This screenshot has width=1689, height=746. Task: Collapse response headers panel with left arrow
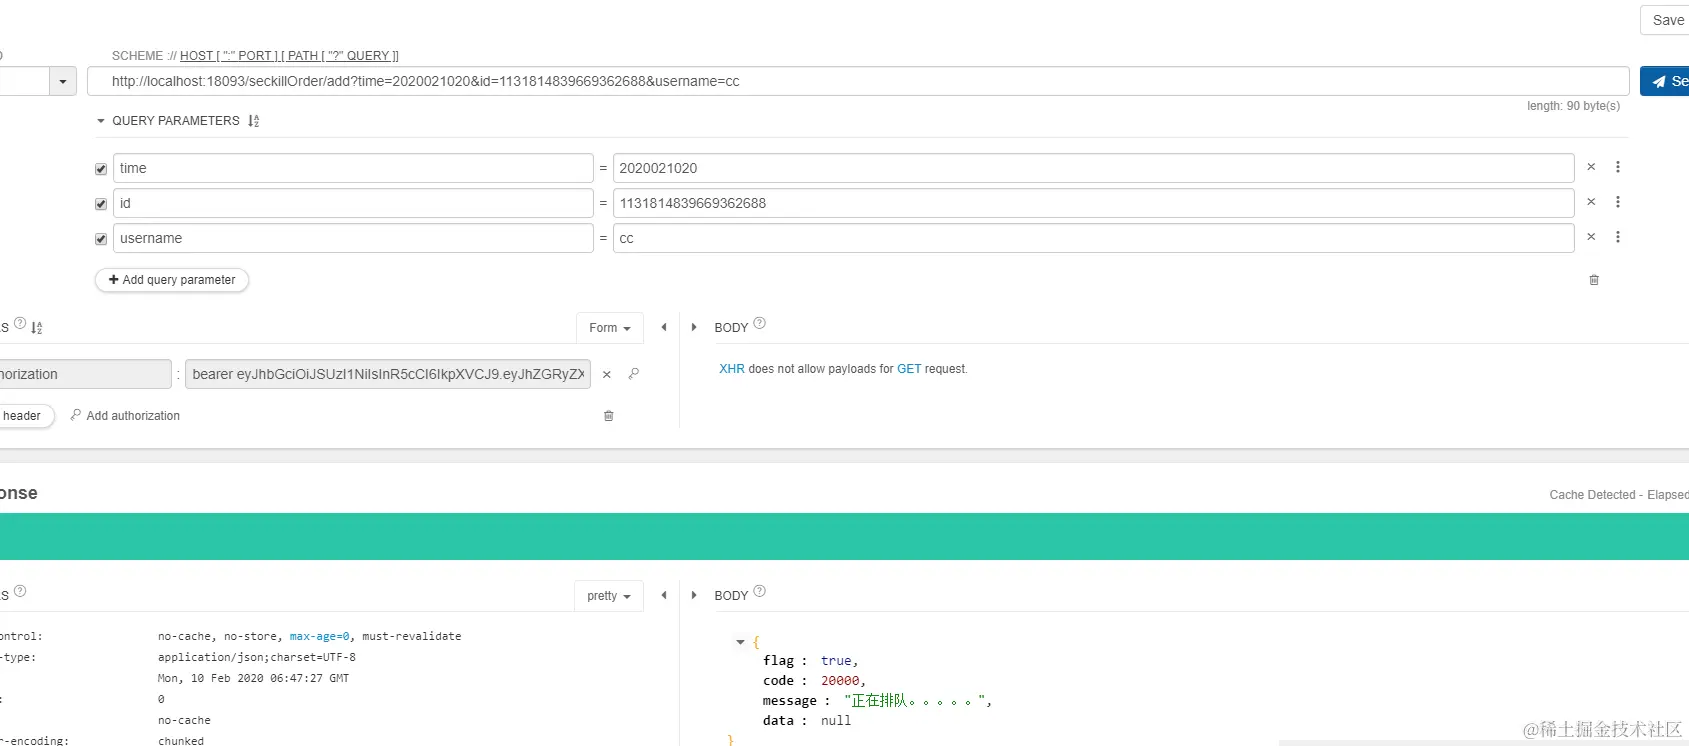[664, 595]
